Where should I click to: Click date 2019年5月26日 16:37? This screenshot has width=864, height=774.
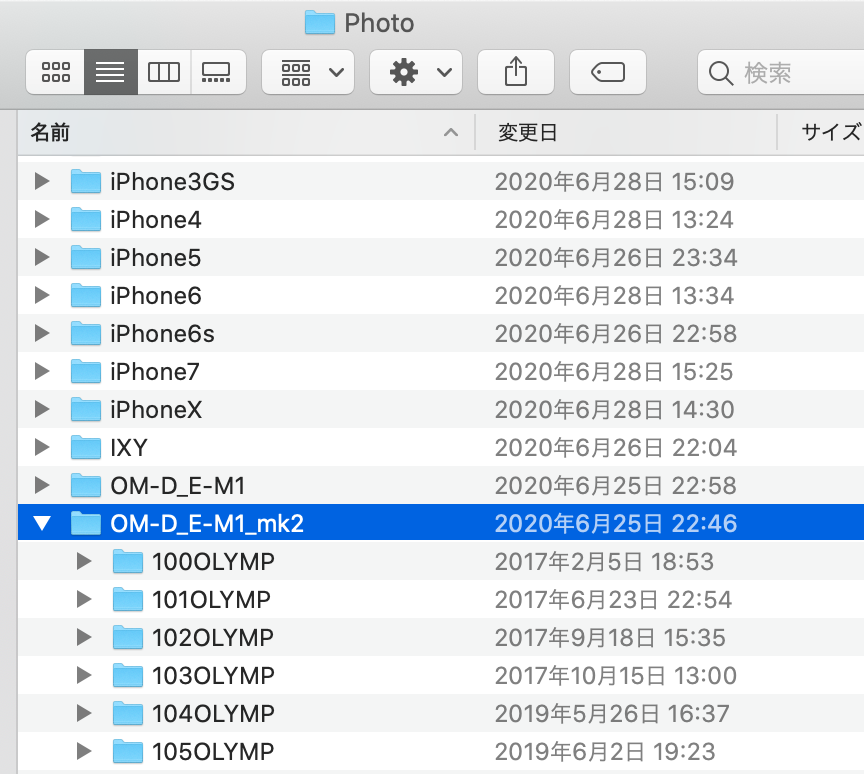[612, 714]
